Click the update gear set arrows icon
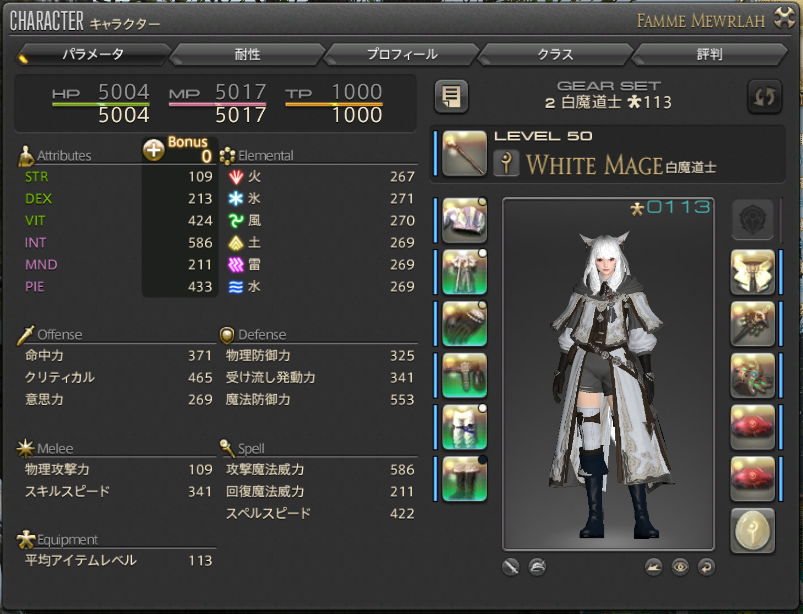The height and width of the screenshot is (614, 803). click(764, 96)
